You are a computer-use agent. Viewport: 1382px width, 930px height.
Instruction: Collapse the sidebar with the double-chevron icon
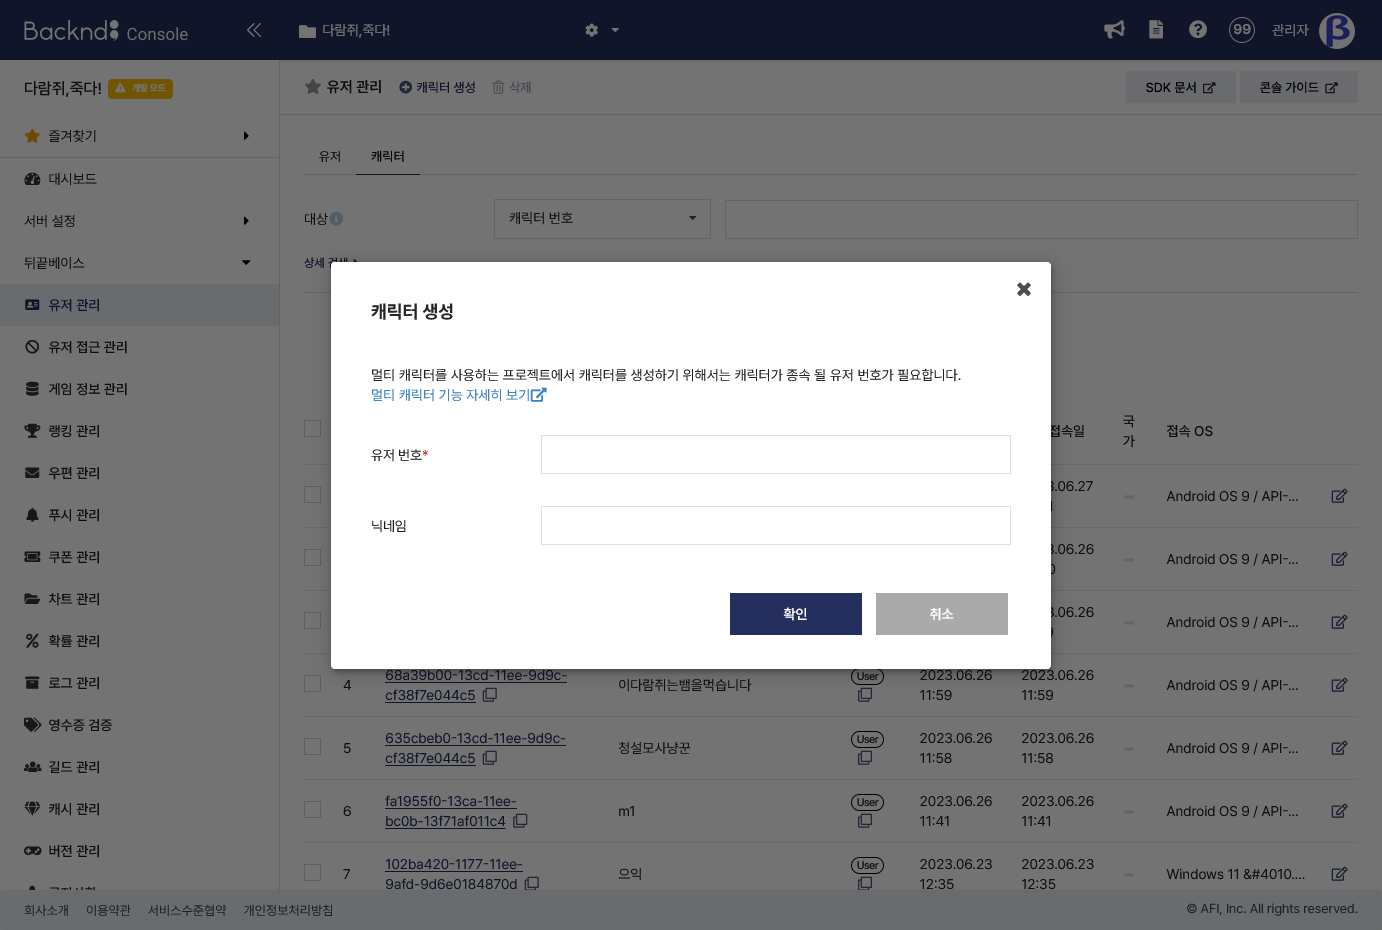point(254,30)
